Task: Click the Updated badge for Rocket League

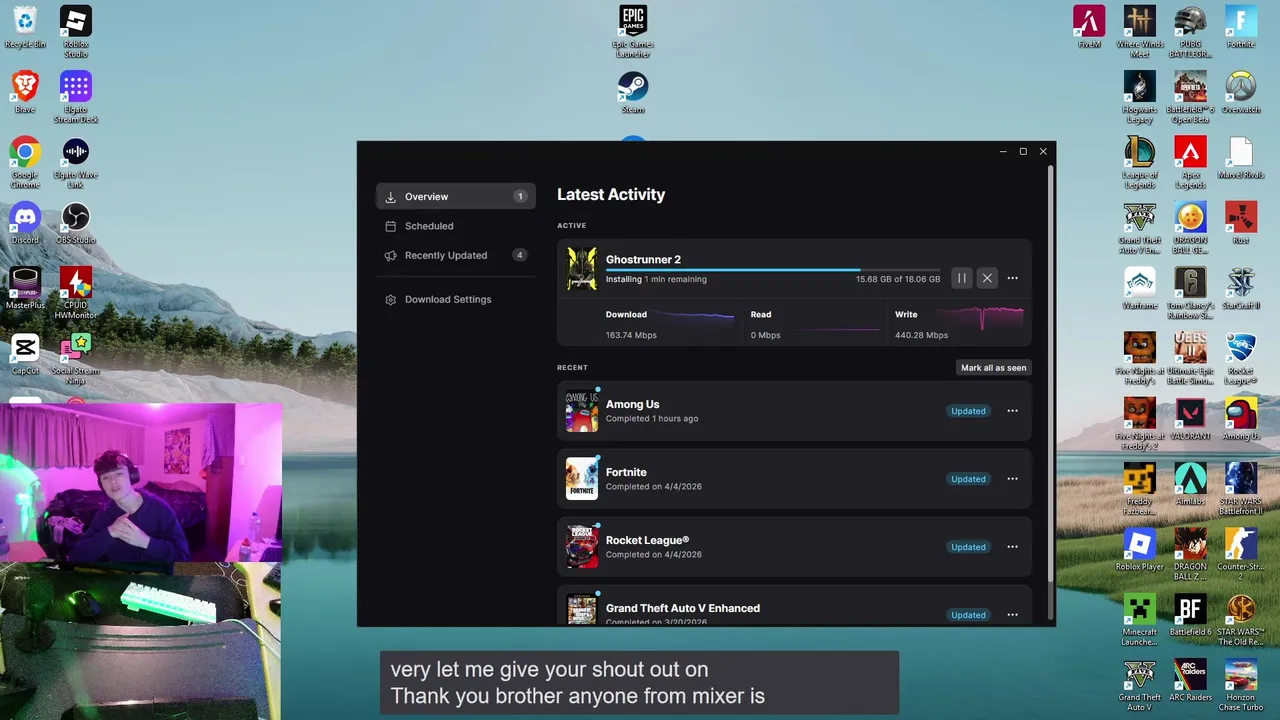Action: [x=968, y=547]
